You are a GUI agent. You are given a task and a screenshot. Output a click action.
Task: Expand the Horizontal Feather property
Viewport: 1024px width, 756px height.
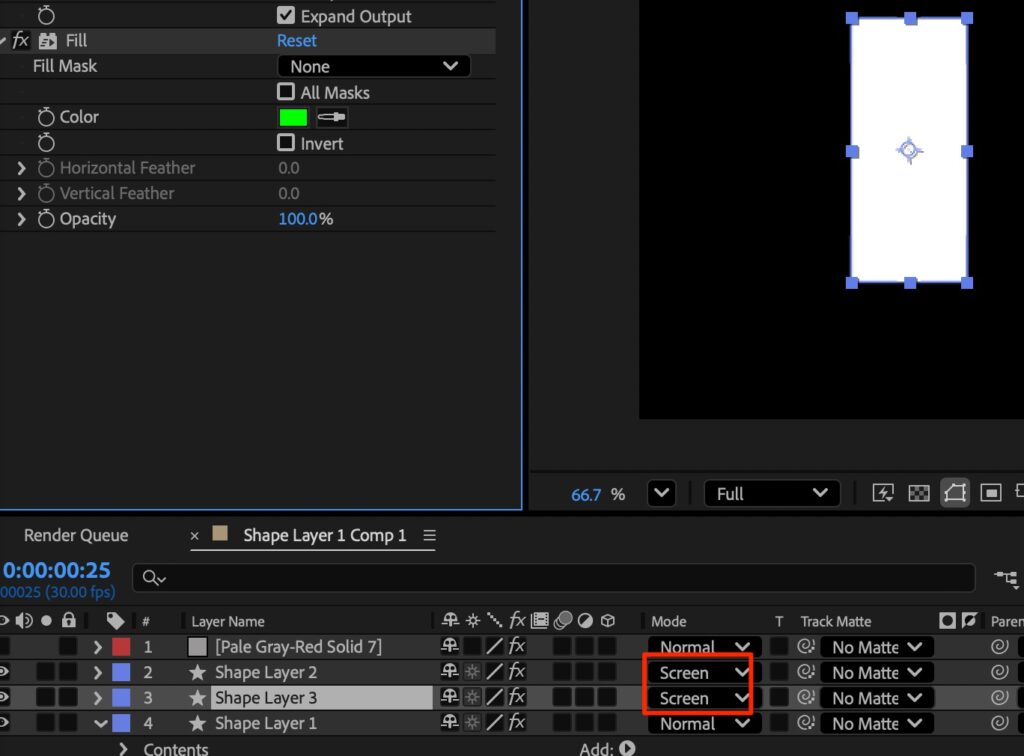point(21,168)
